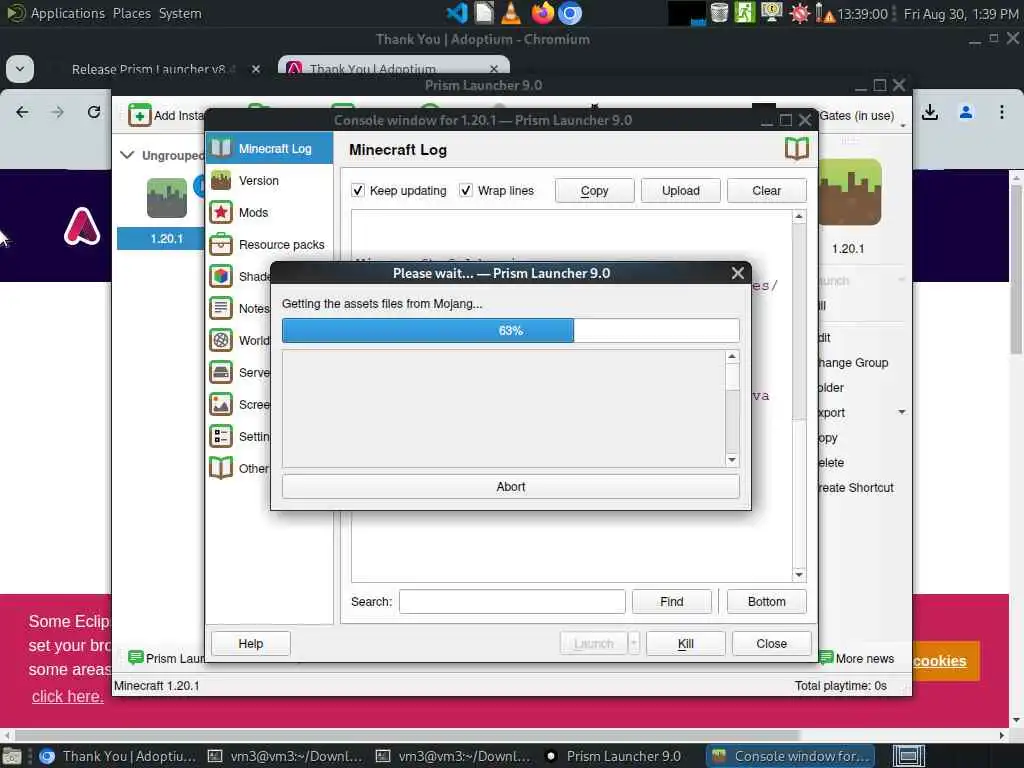Close the Please wait dialog
Image resolution: width=1024 pixels, height=768 pixels.
pyautogui.click(x=738, y=273)
